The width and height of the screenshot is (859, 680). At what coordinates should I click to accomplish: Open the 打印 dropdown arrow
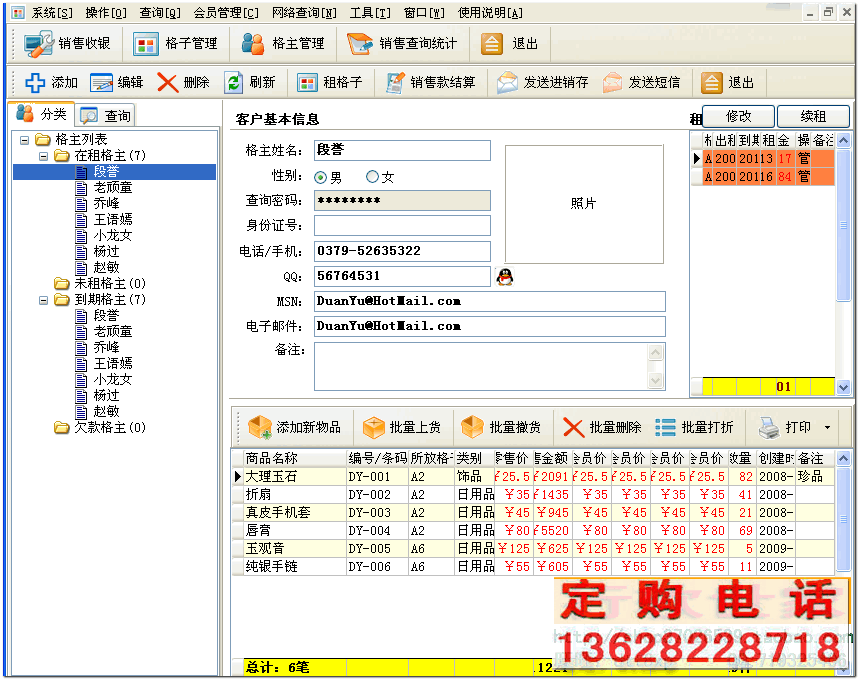point(827,427)
